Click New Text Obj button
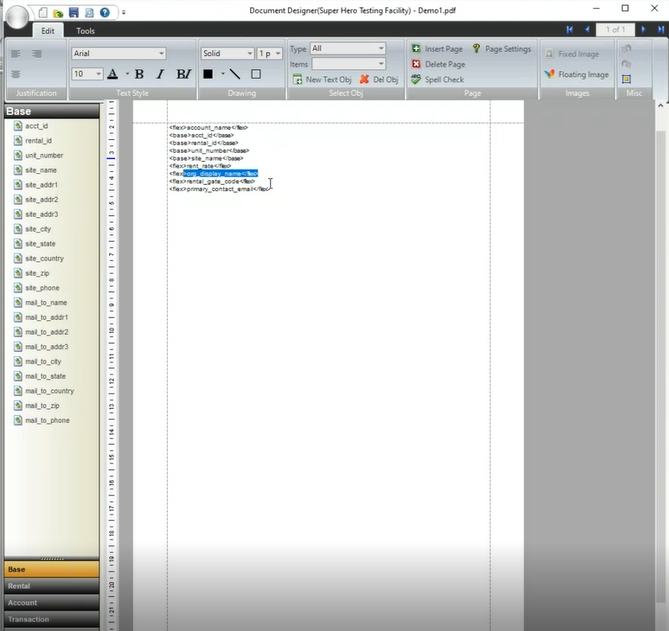Screen dimensions: 669x631 click(322, 79)
